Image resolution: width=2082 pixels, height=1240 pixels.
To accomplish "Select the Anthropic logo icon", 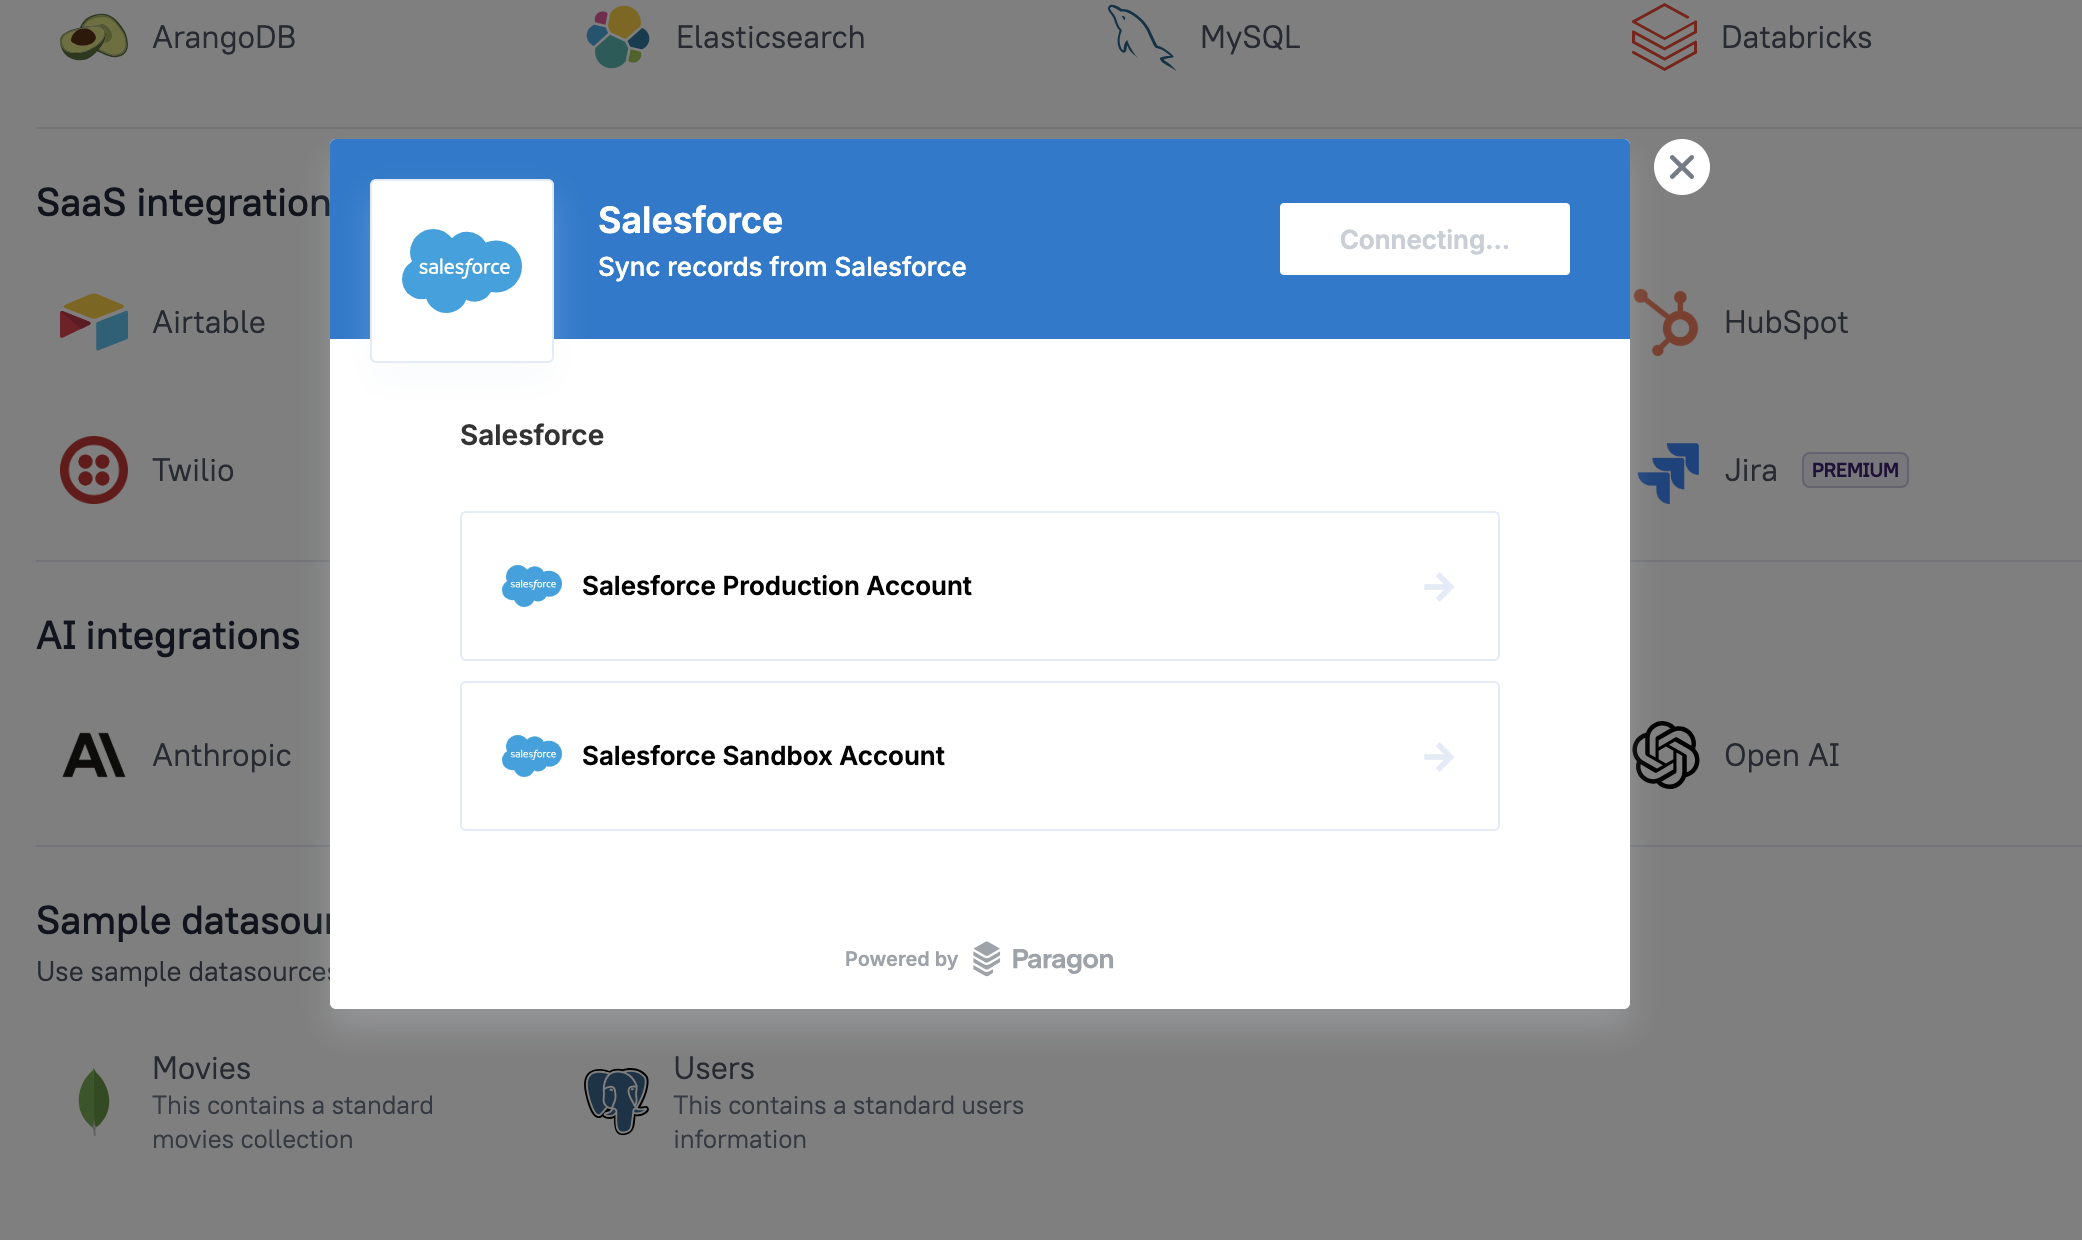I will [95, 755].
